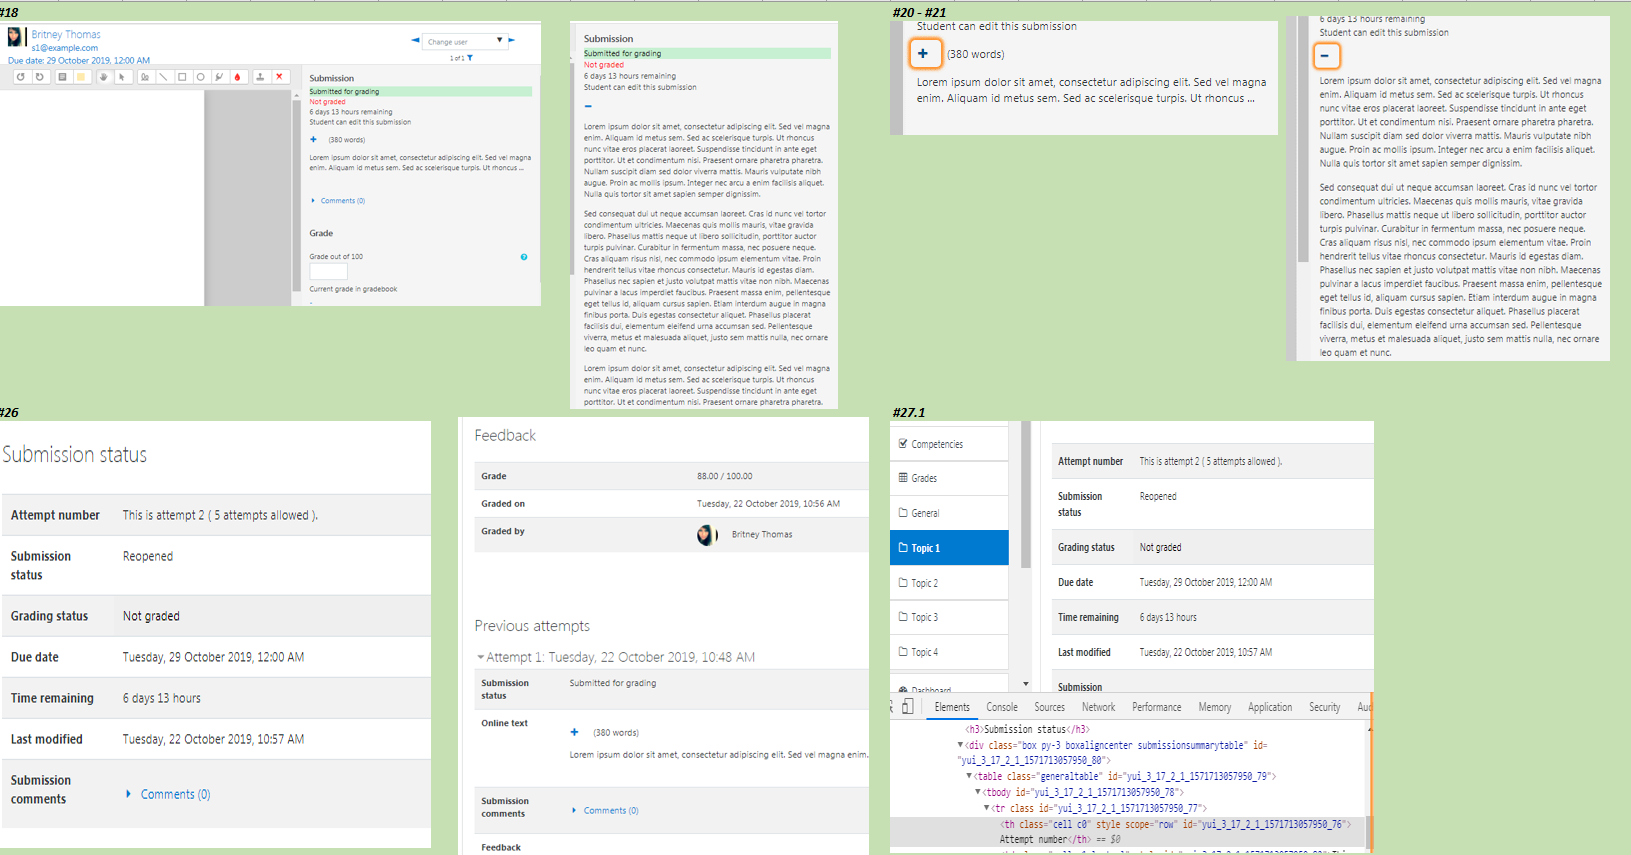Select Topic 4 in sidebar
Viewport: 1631px width, 855px height.
tap(925, 652)
